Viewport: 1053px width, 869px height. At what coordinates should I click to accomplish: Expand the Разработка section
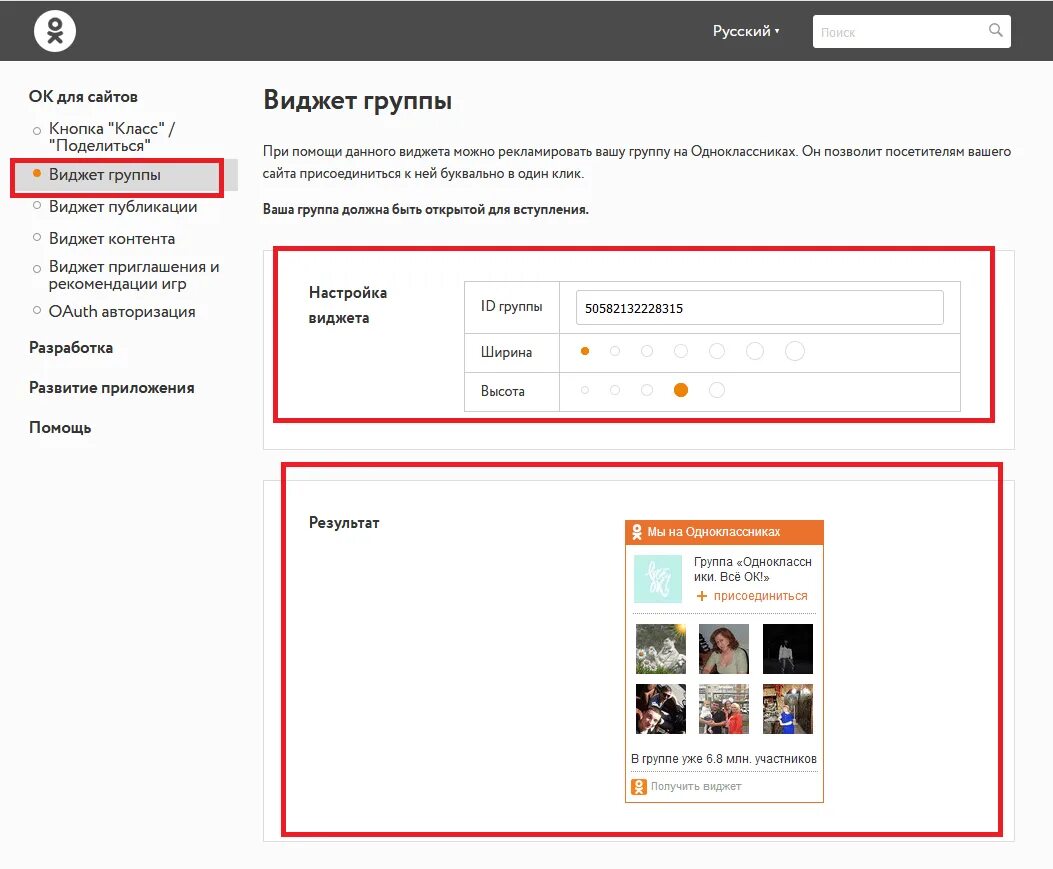[x=71, y=348]
